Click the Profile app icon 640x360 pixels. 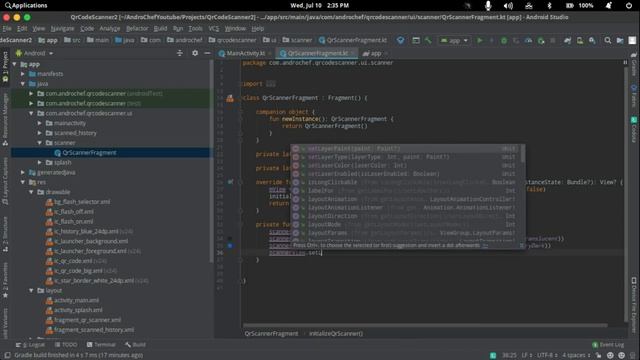coord(528,40)
